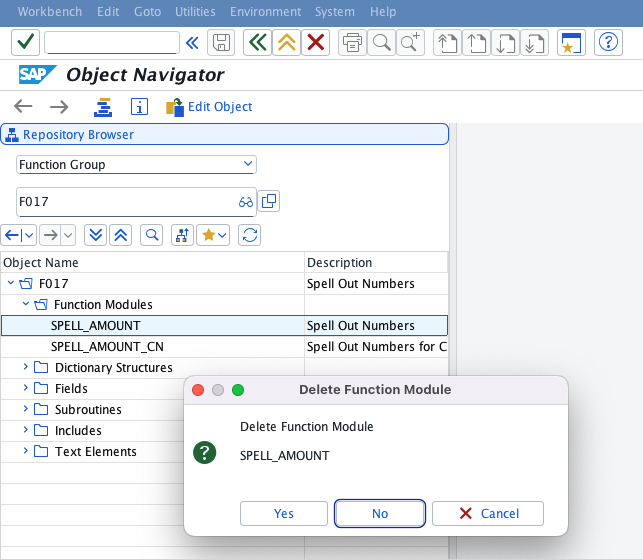The height and width of the screenshot is (559, 643).
Task: Click the tree Find magnifier icon
Action: pos(152,235)
